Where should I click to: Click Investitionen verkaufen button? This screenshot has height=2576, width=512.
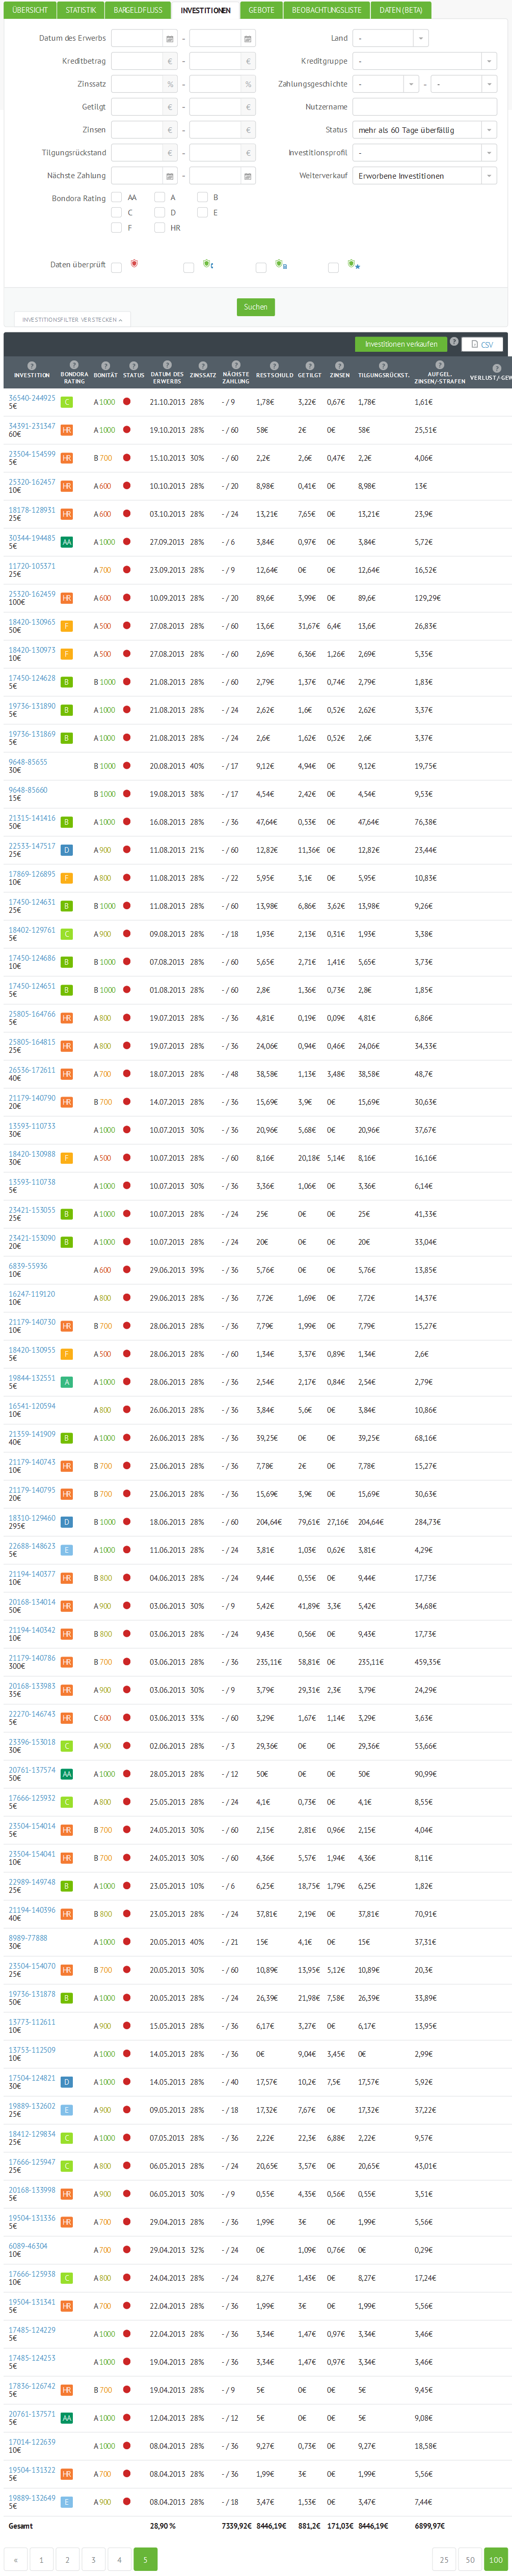[x=401, y=344]
